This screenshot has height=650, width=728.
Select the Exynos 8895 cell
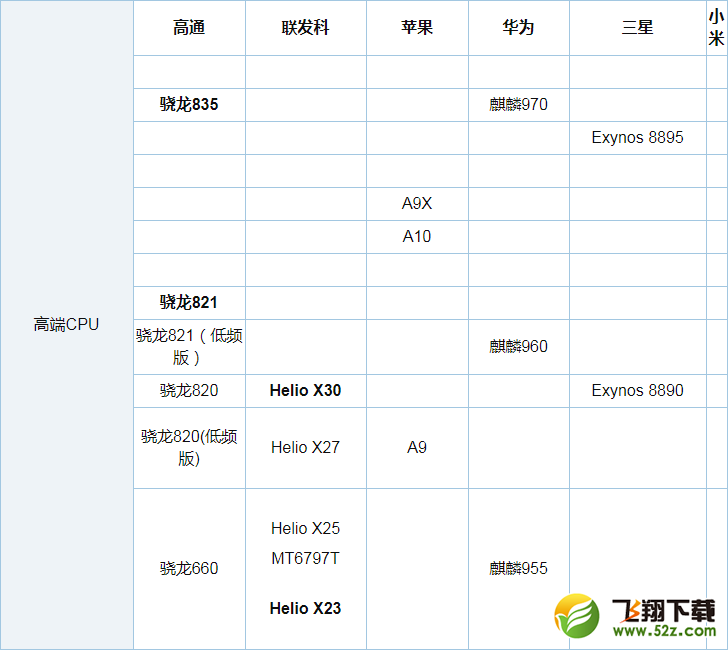tap(637, 137)
